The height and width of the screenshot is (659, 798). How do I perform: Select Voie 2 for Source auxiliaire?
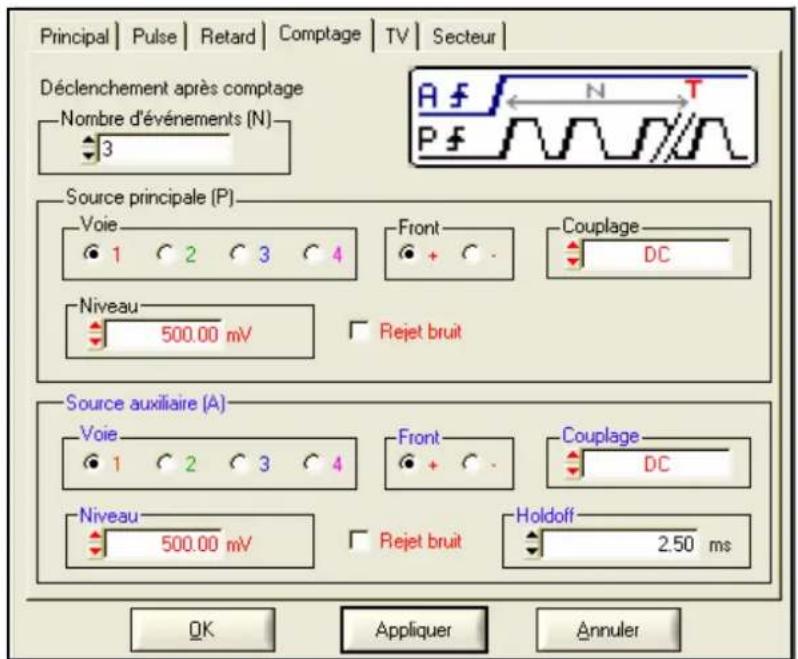point(165,463)
